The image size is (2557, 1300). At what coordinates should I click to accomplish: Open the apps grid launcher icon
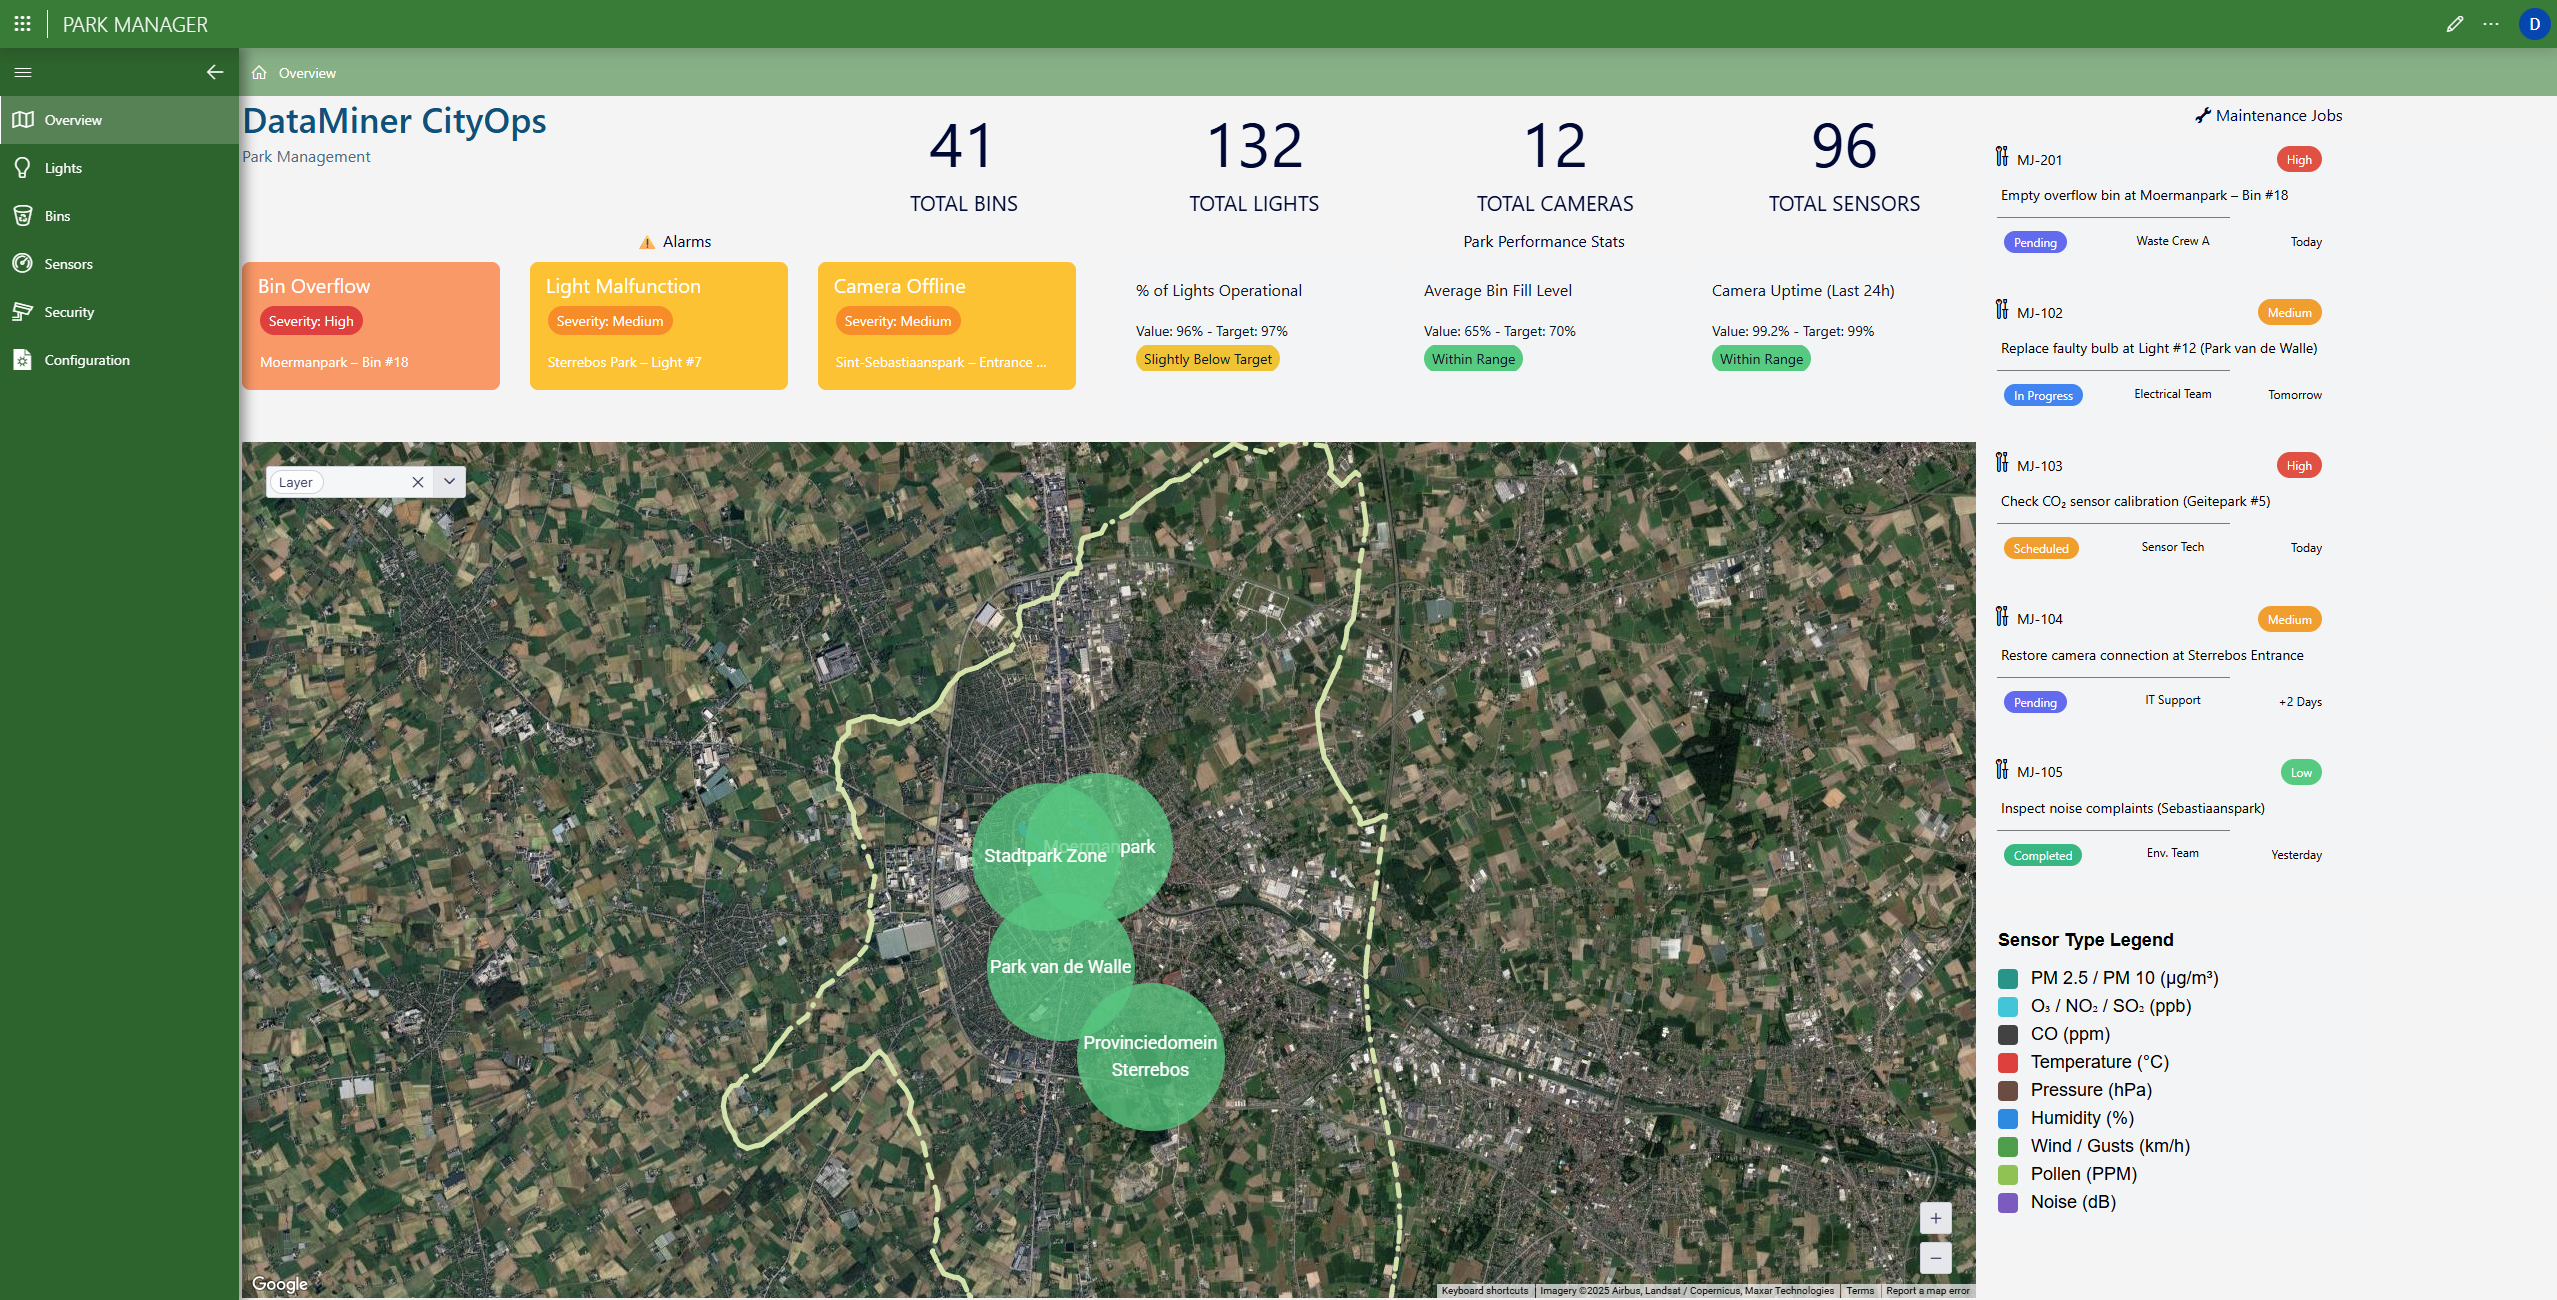[22, 24]
